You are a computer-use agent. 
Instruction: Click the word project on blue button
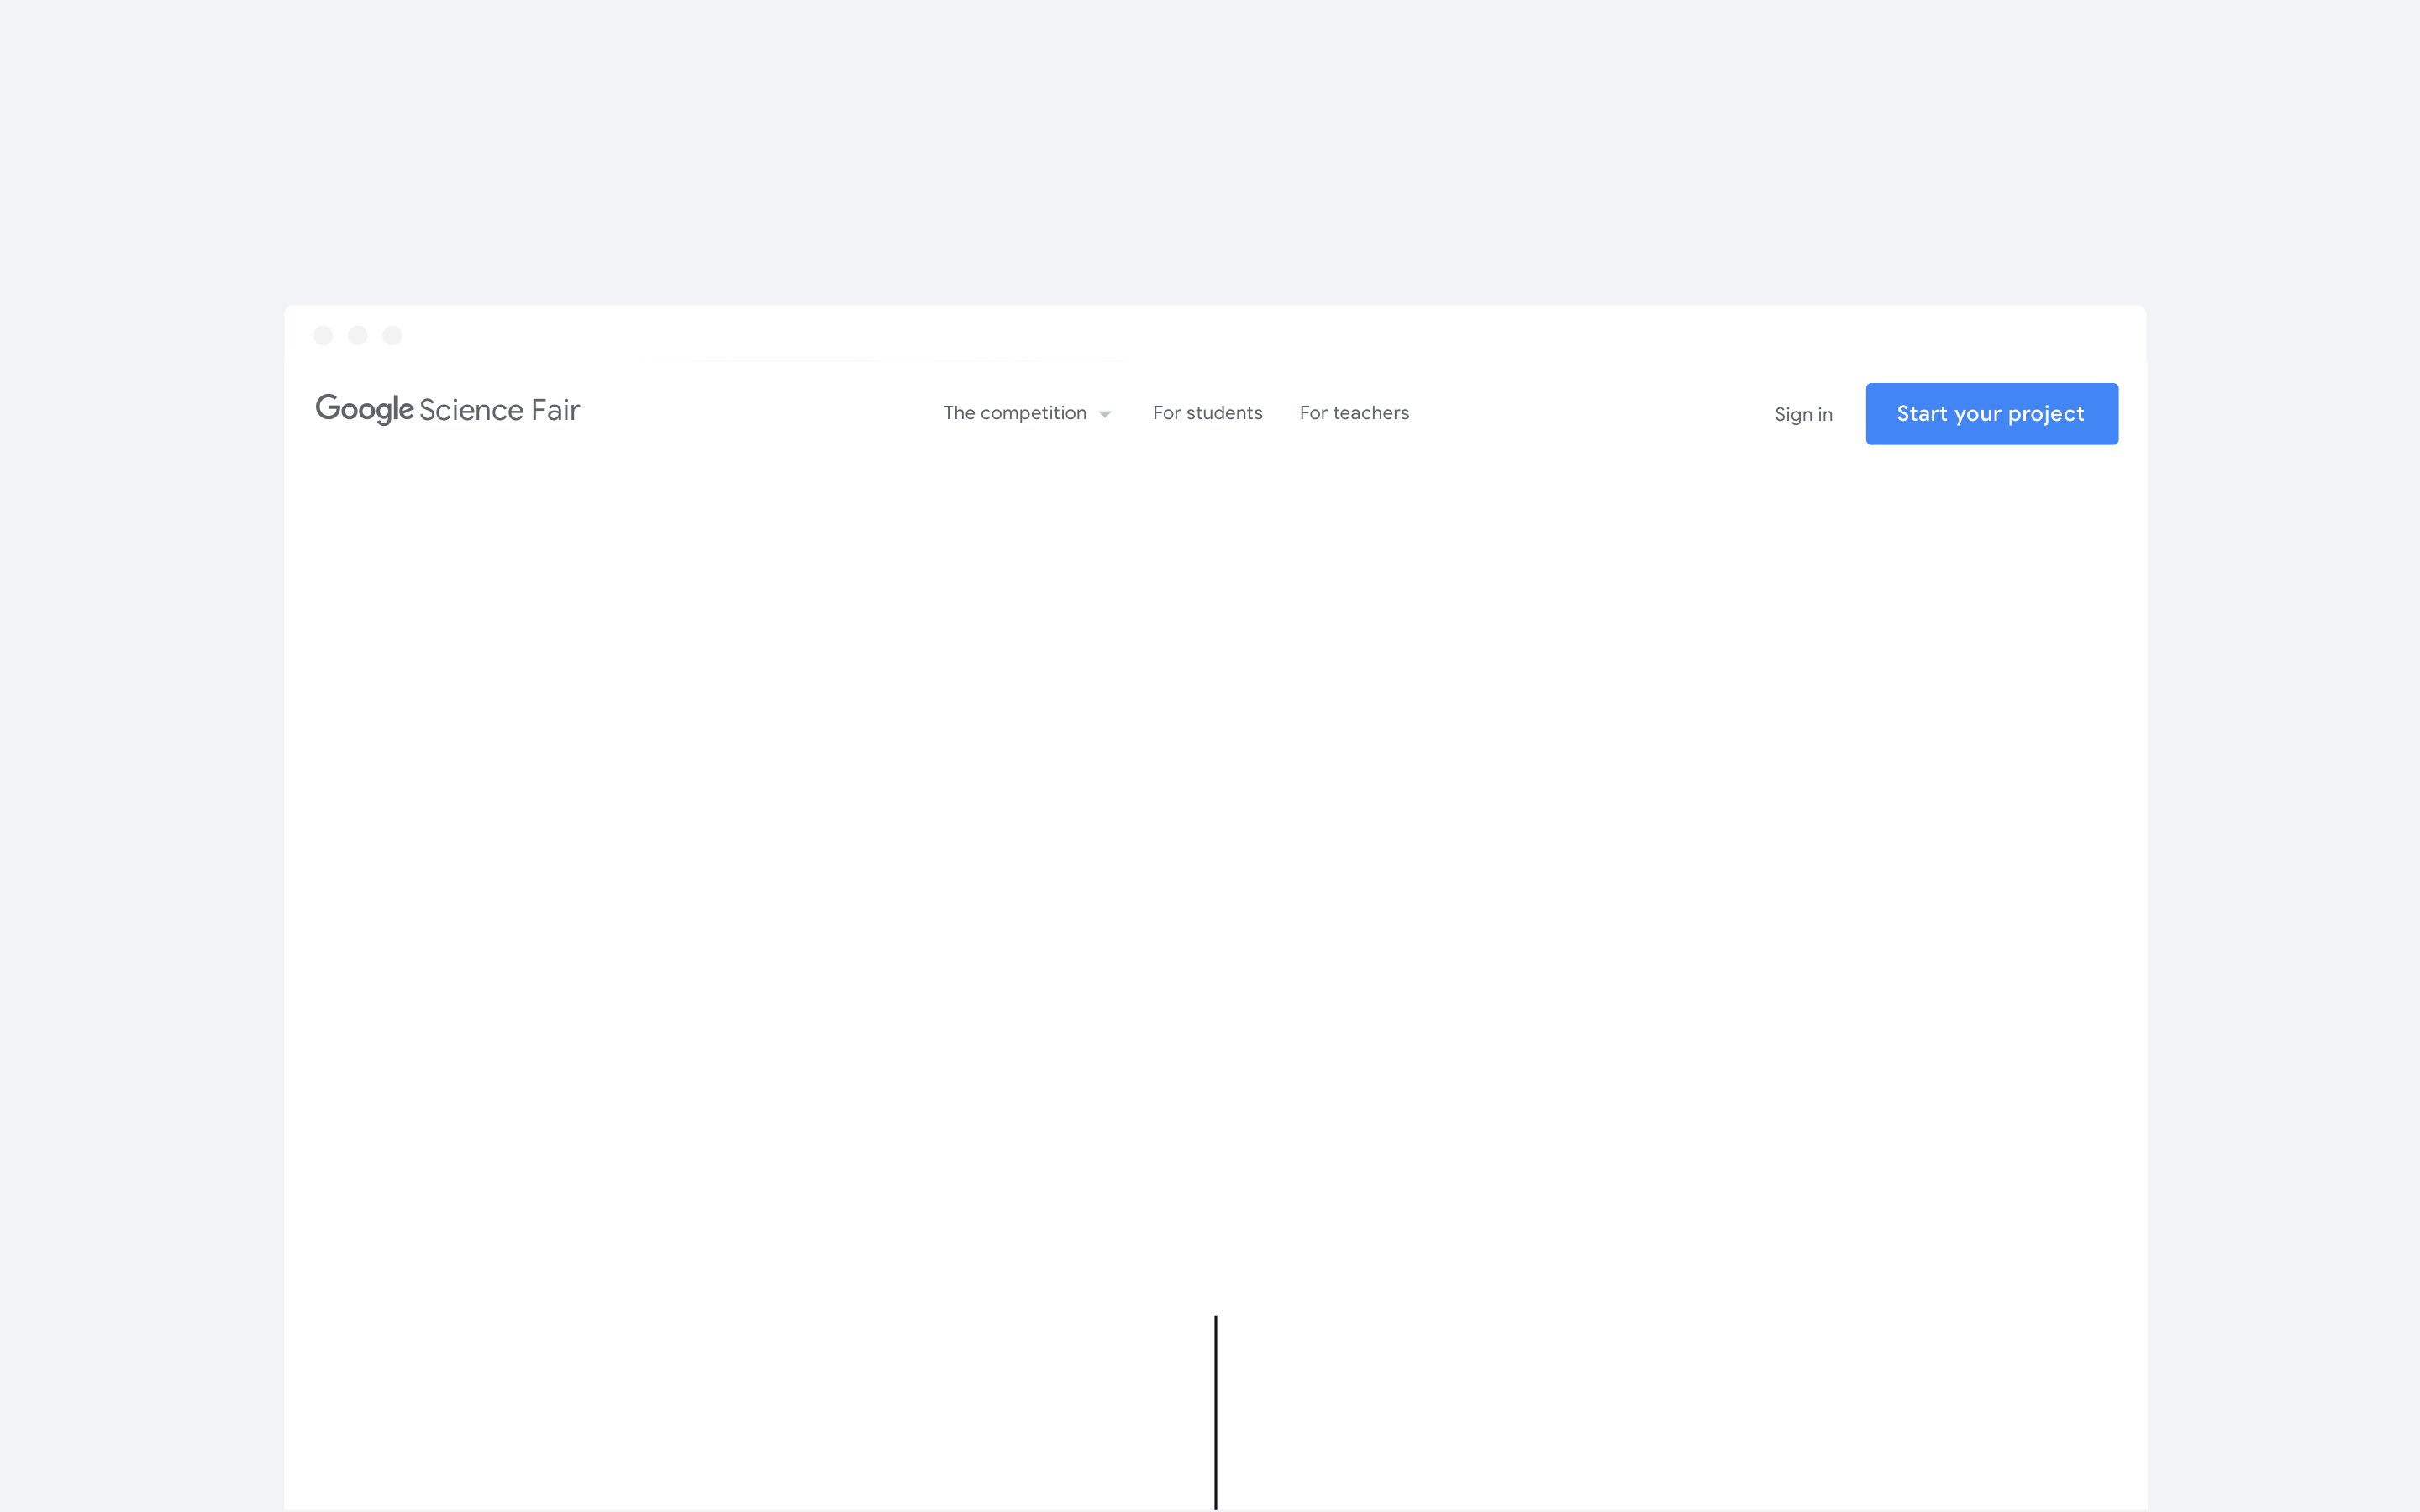pyautogui.click(x=2046, y=414)
